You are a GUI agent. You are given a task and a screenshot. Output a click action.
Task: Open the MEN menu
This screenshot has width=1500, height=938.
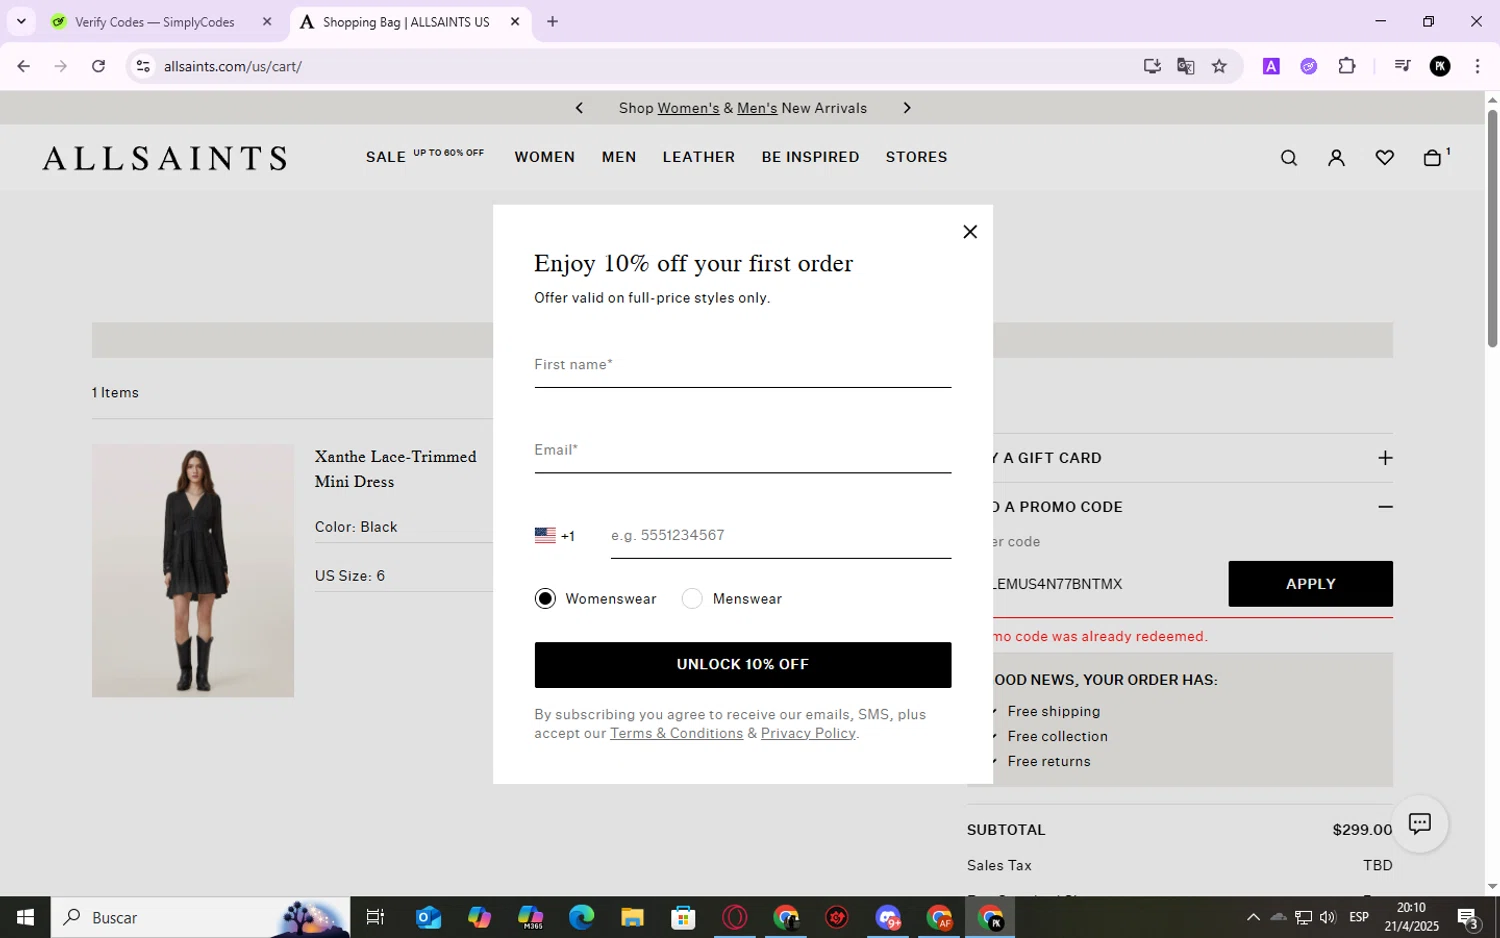click(619, 157)
